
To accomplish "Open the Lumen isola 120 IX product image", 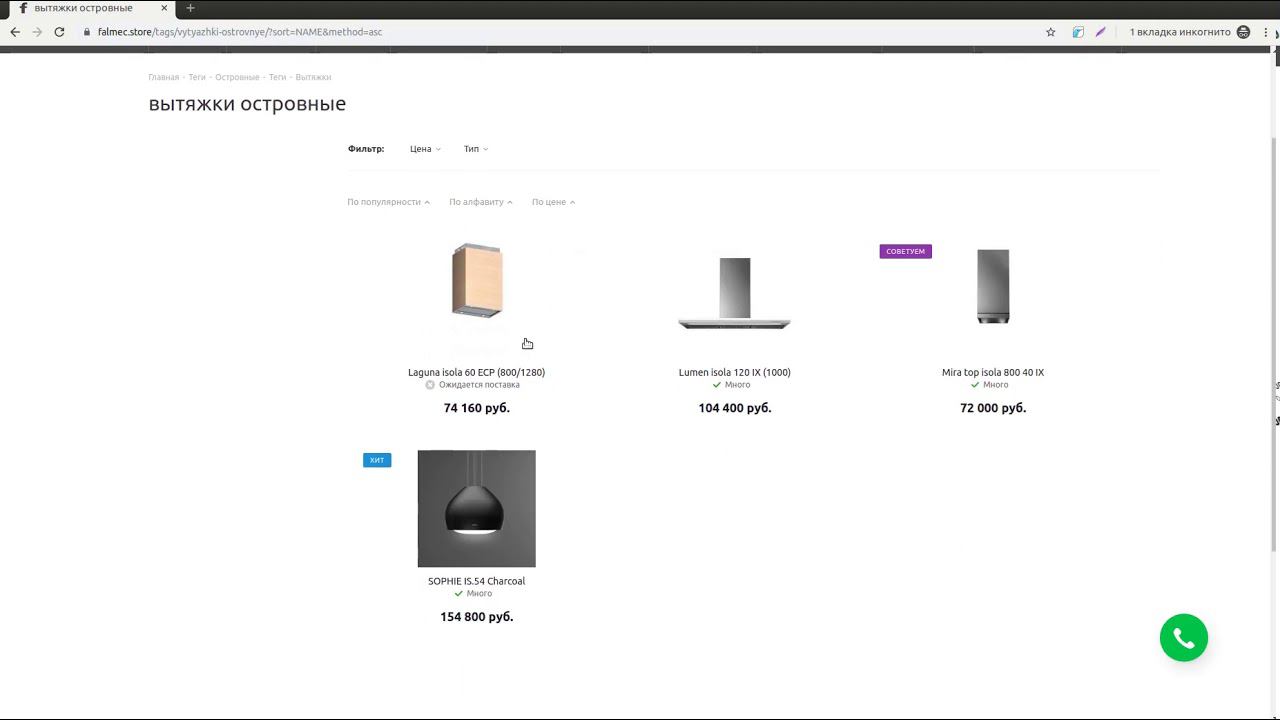I will click(x=735, y=293).
